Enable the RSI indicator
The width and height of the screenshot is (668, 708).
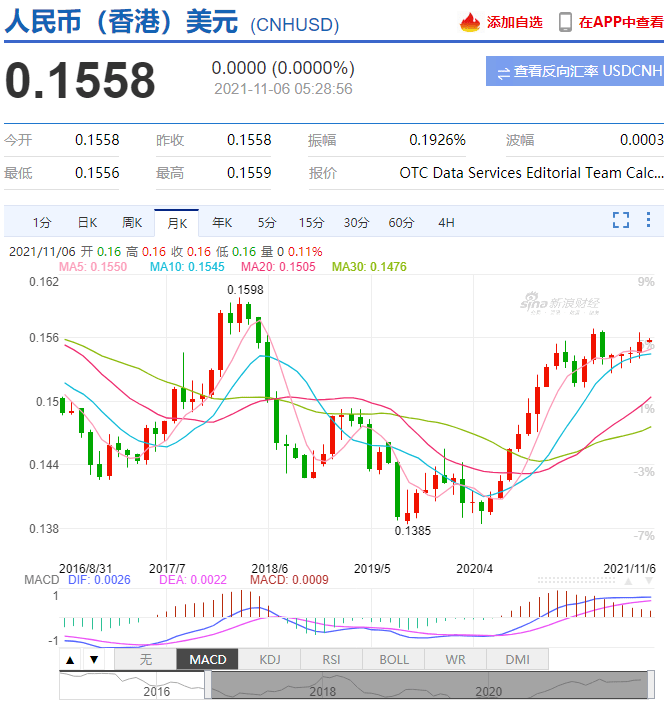pyautogui.click(x=332, y=659)
